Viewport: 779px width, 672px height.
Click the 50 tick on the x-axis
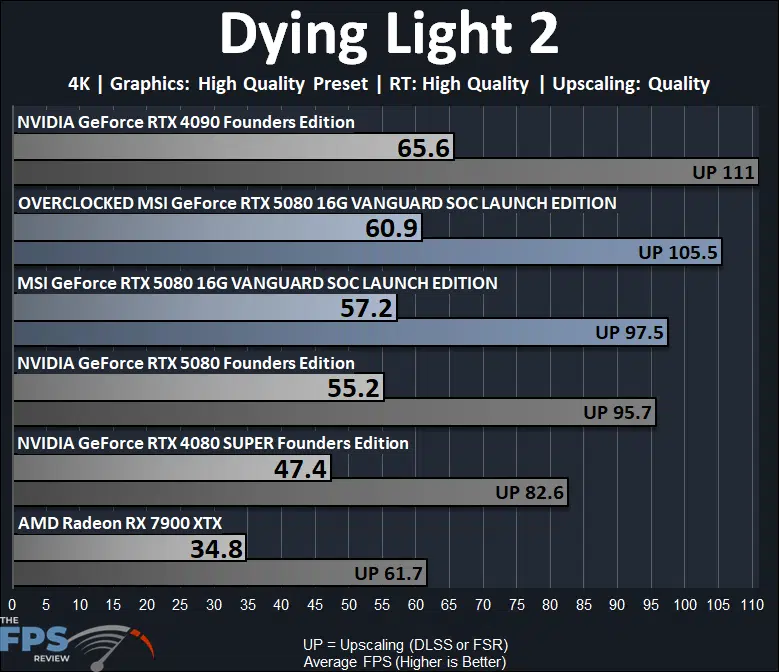348,604
